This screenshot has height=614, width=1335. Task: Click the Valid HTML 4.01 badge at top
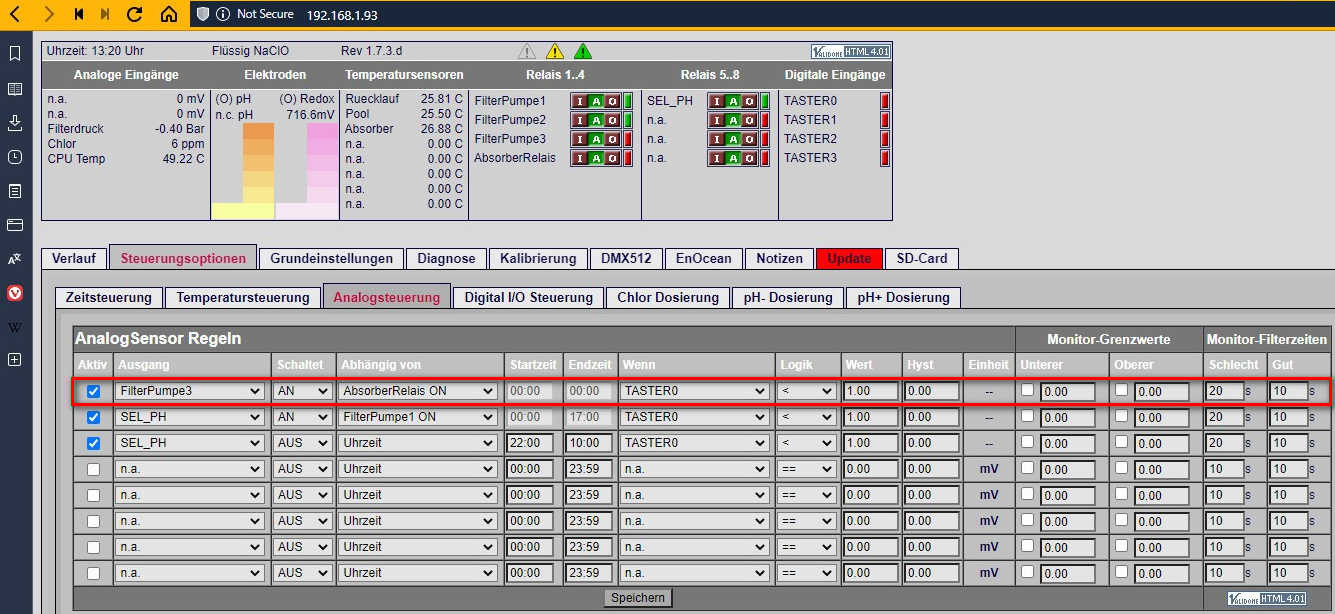pos(851,51)
